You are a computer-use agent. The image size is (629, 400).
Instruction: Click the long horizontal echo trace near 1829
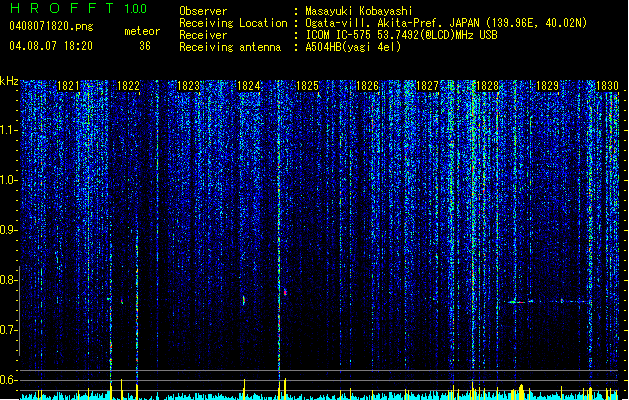tap(549, 301)
